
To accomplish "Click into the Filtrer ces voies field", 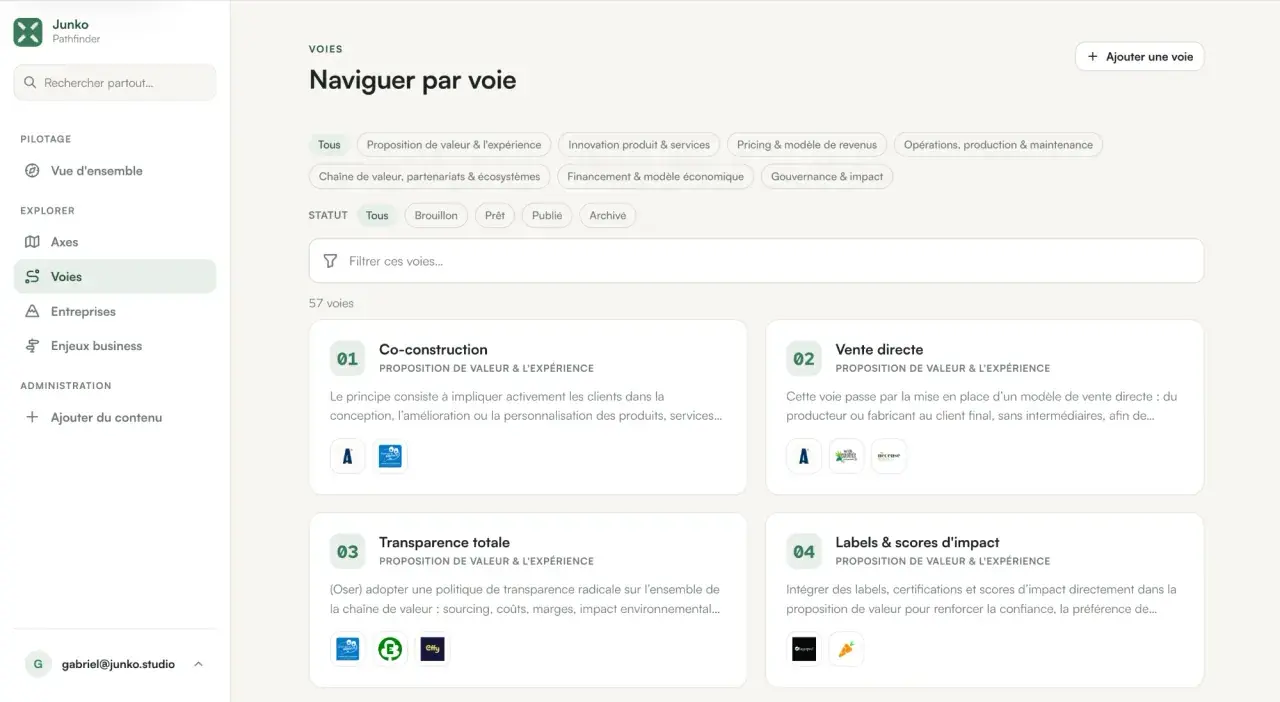I will [x=756, y=261].
